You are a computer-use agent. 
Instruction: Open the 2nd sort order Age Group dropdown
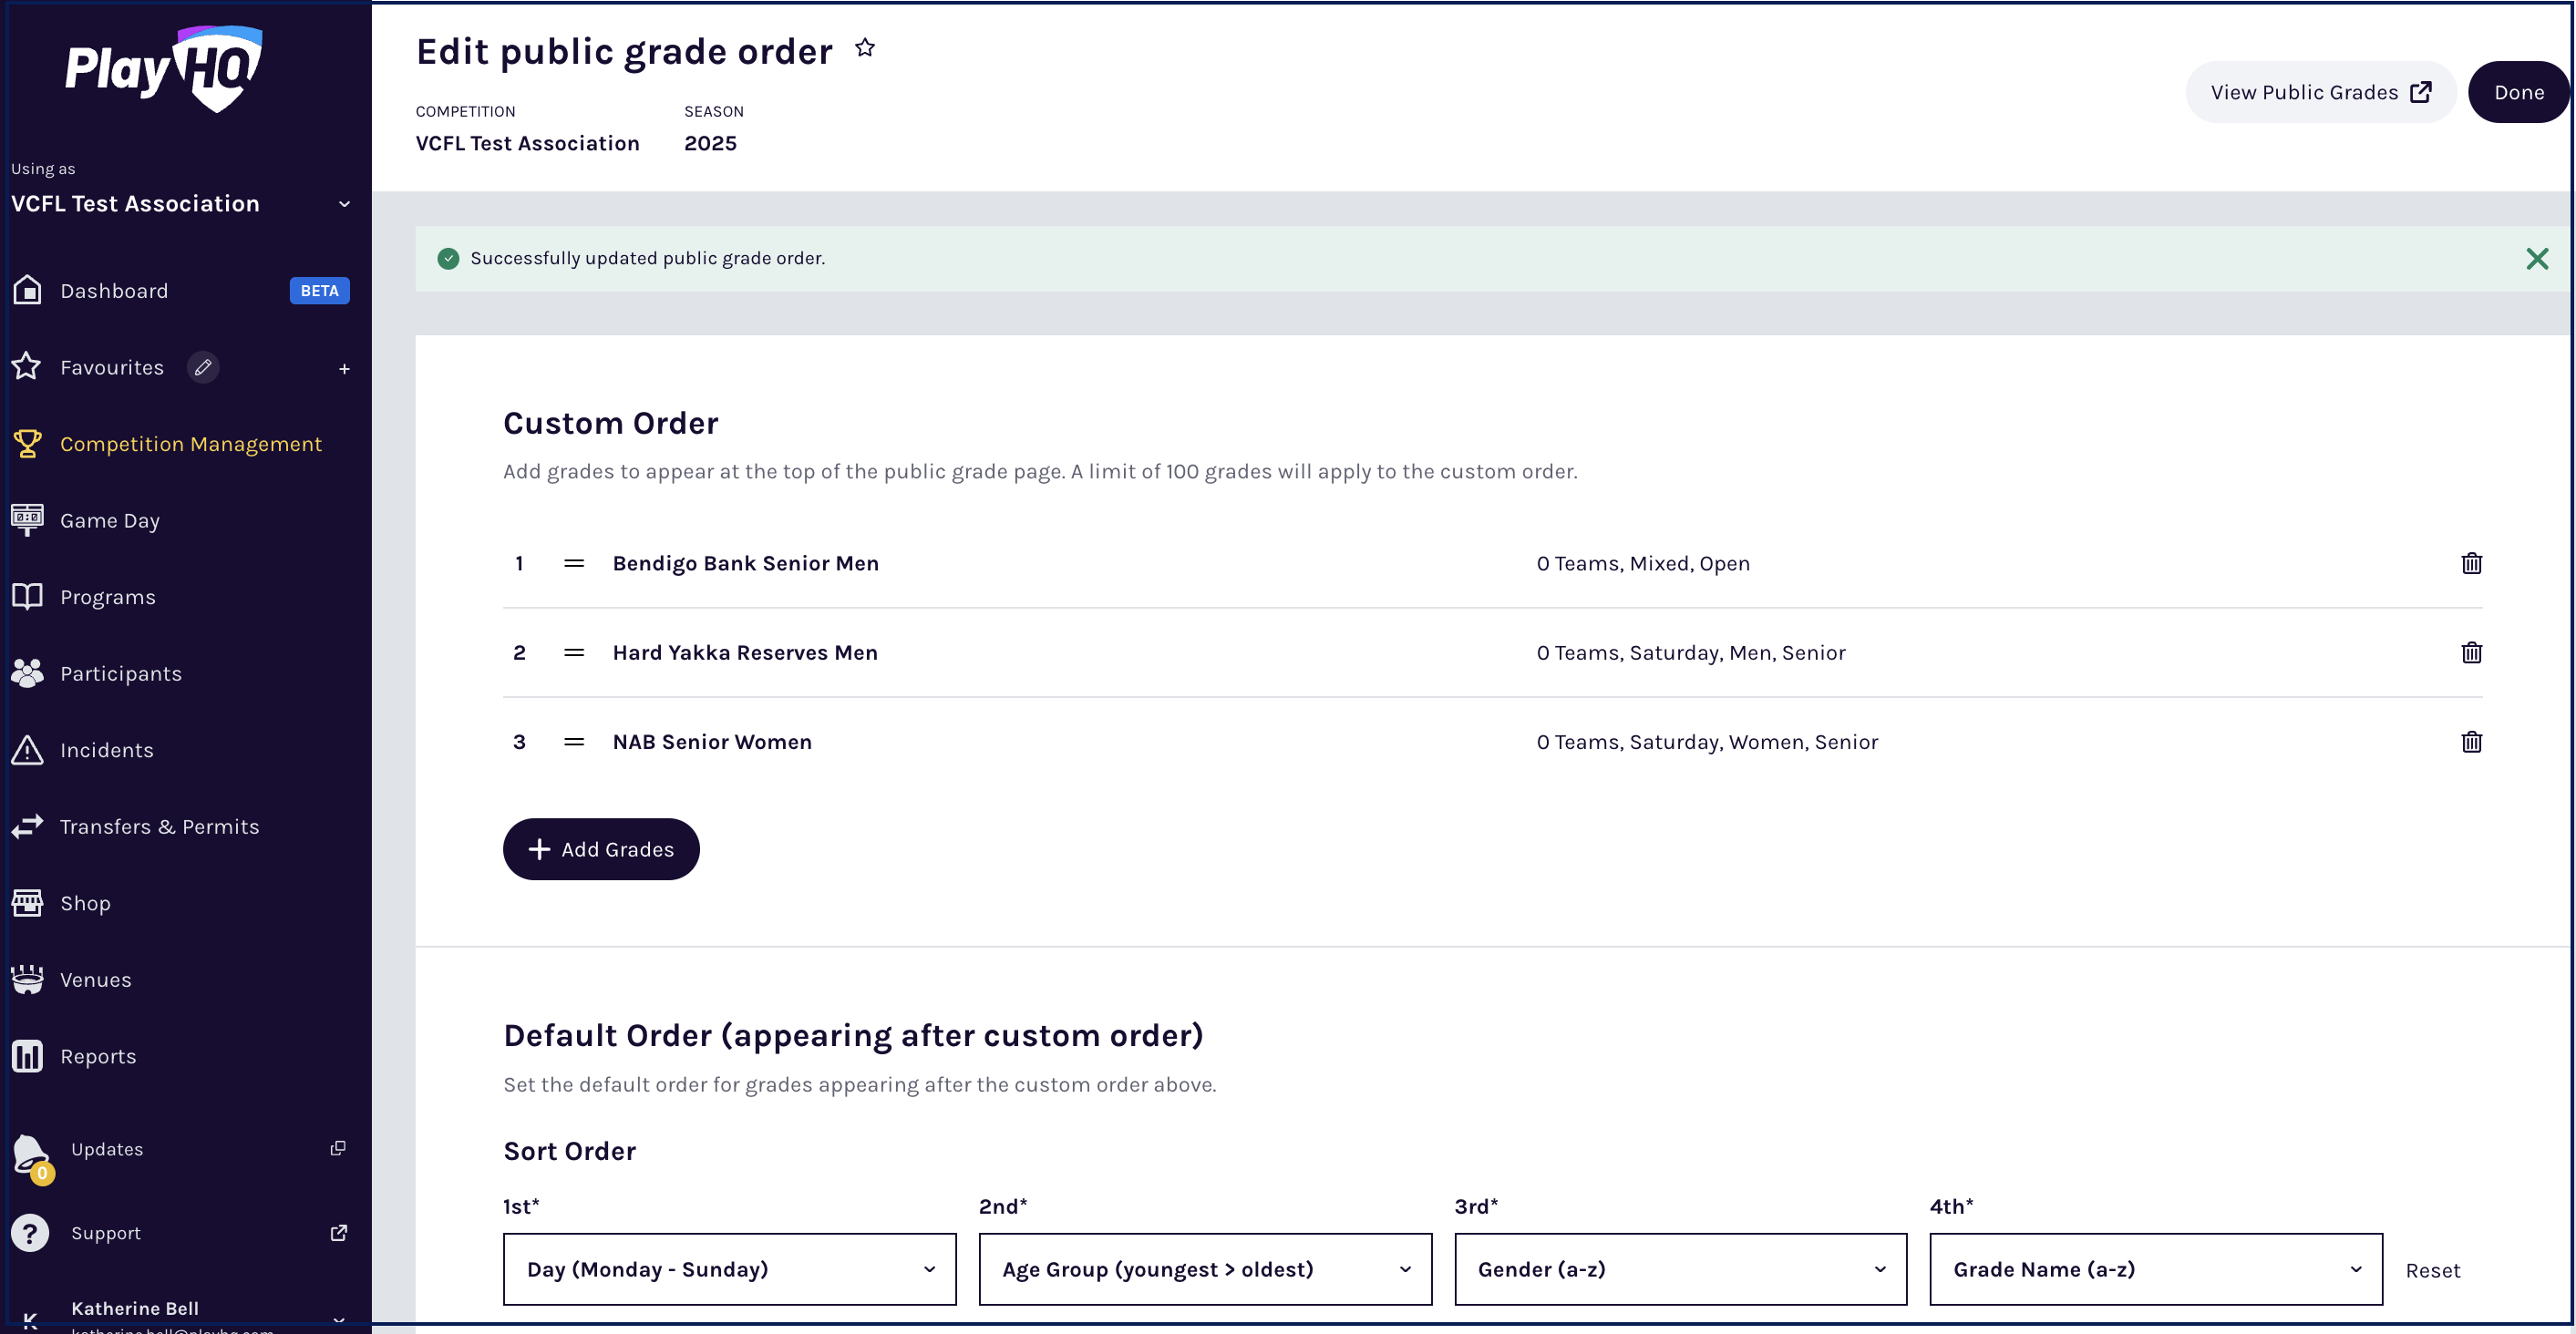tap(1205, 1269)
